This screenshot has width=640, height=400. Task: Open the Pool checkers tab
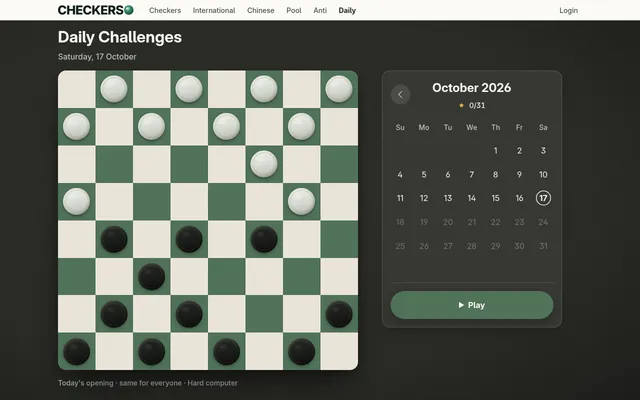294,11
